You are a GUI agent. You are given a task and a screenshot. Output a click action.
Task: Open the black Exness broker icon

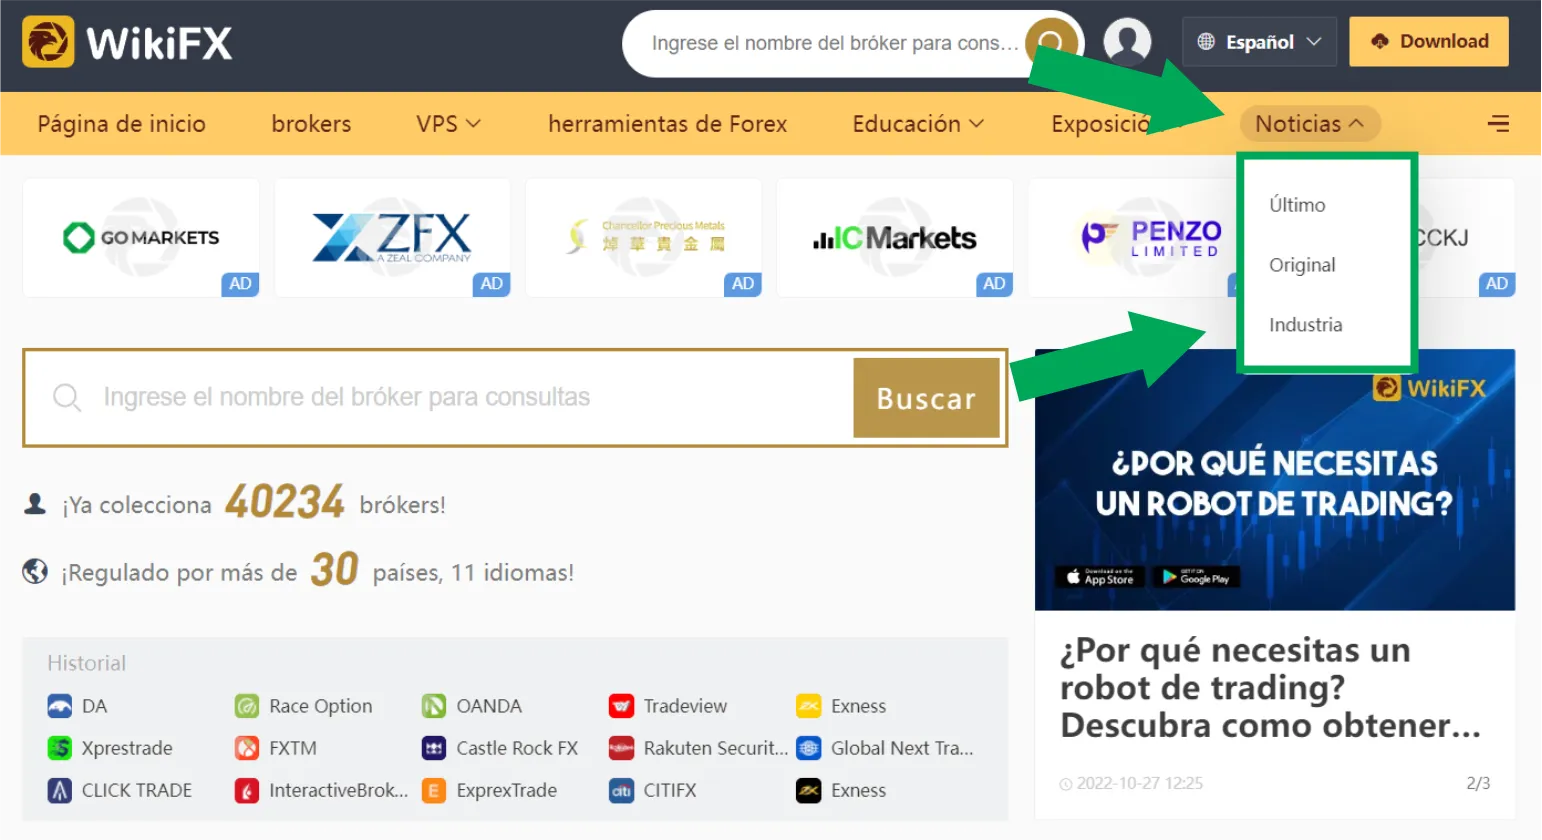click(808, 790)
